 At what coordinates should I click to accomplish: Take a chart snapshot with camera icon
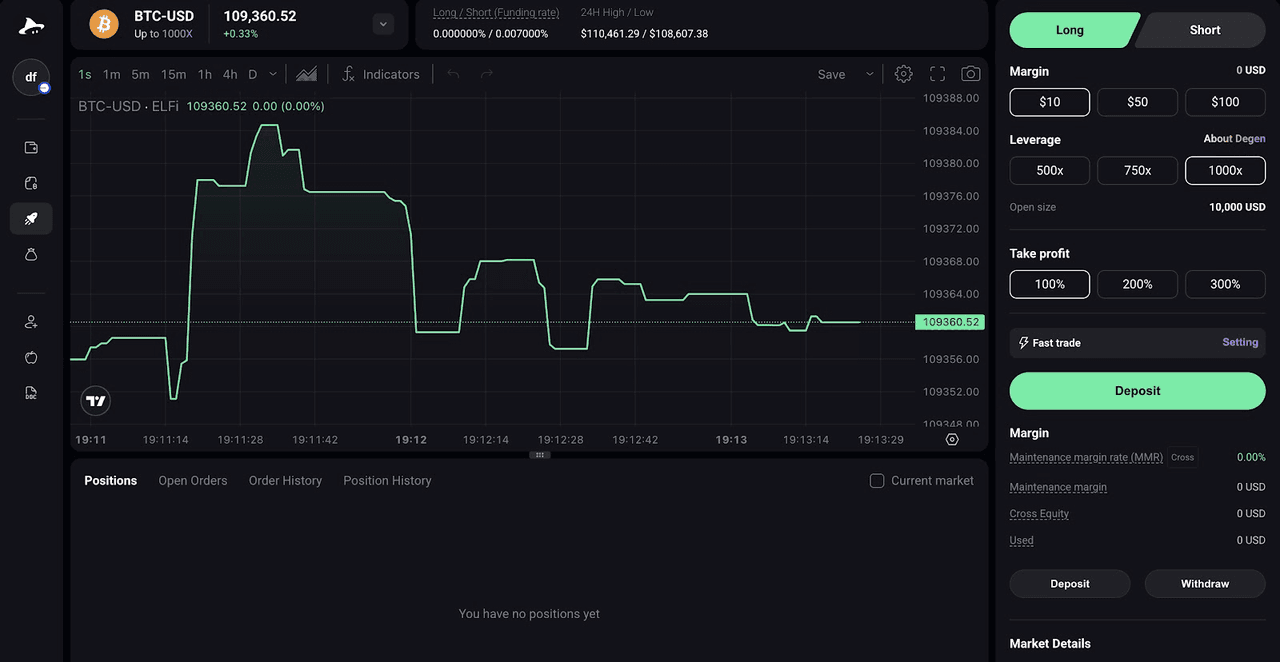pos(971,74)
